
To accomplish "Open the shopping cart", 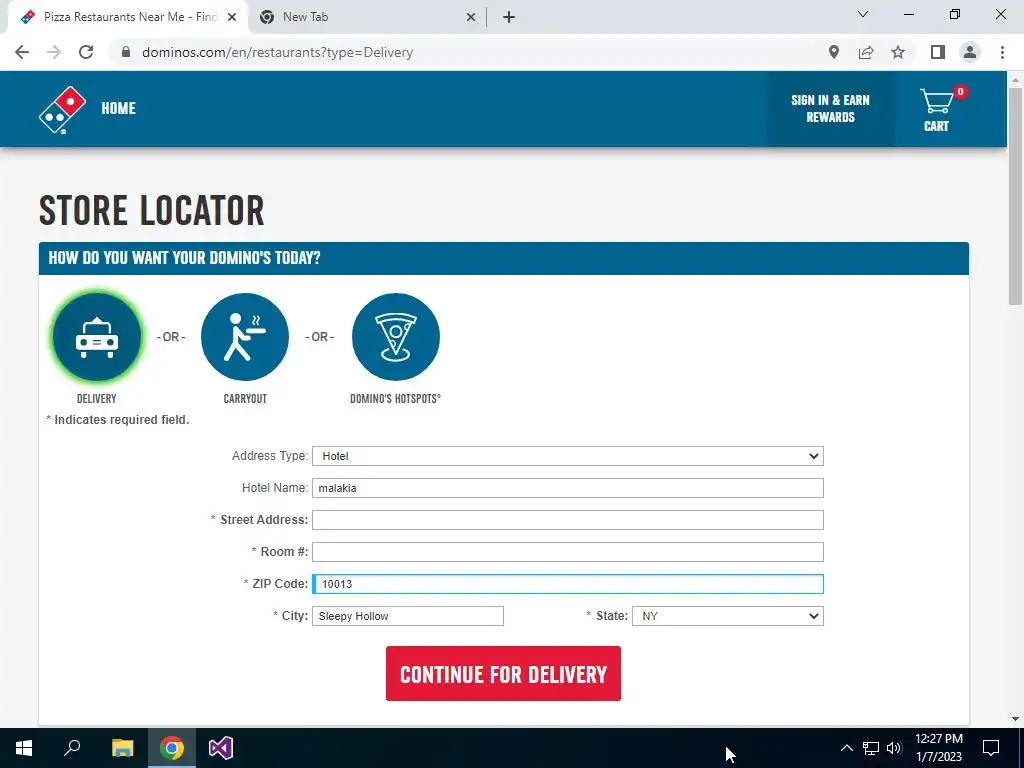I will coord(937,109).
